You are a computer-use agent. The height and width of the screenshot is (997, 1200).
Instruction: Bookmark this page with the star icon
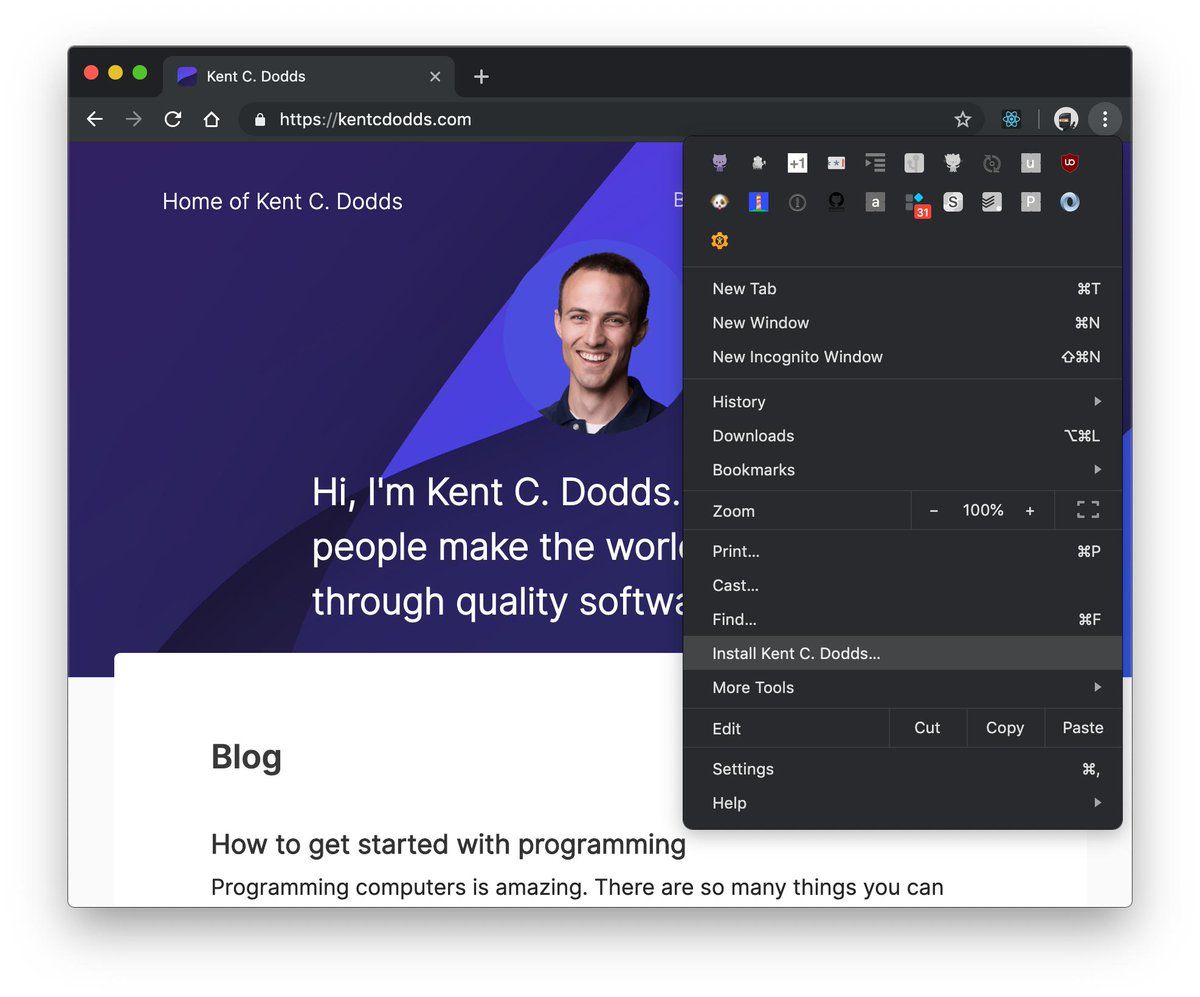[962, 120]
